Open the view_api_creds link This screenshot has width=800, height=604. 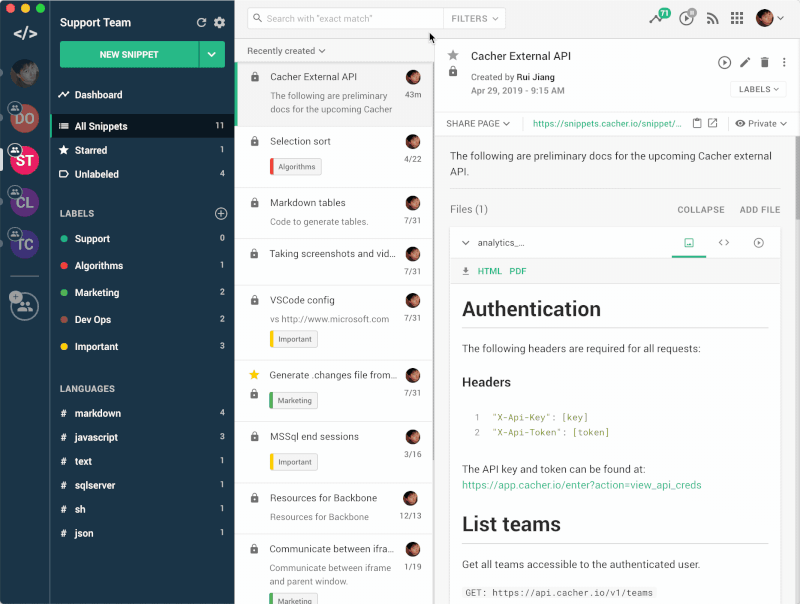582,485
